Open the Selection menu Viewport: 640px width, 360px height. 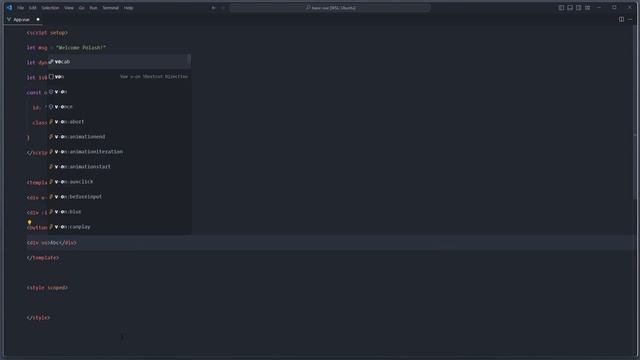coord(50,8)
